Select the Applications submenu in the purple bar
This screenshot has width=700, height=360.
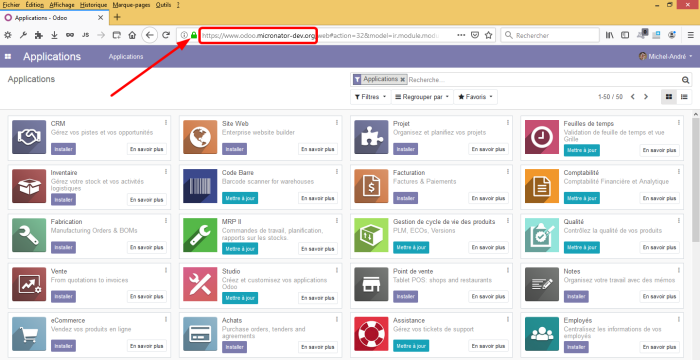[x=126, y=57]
